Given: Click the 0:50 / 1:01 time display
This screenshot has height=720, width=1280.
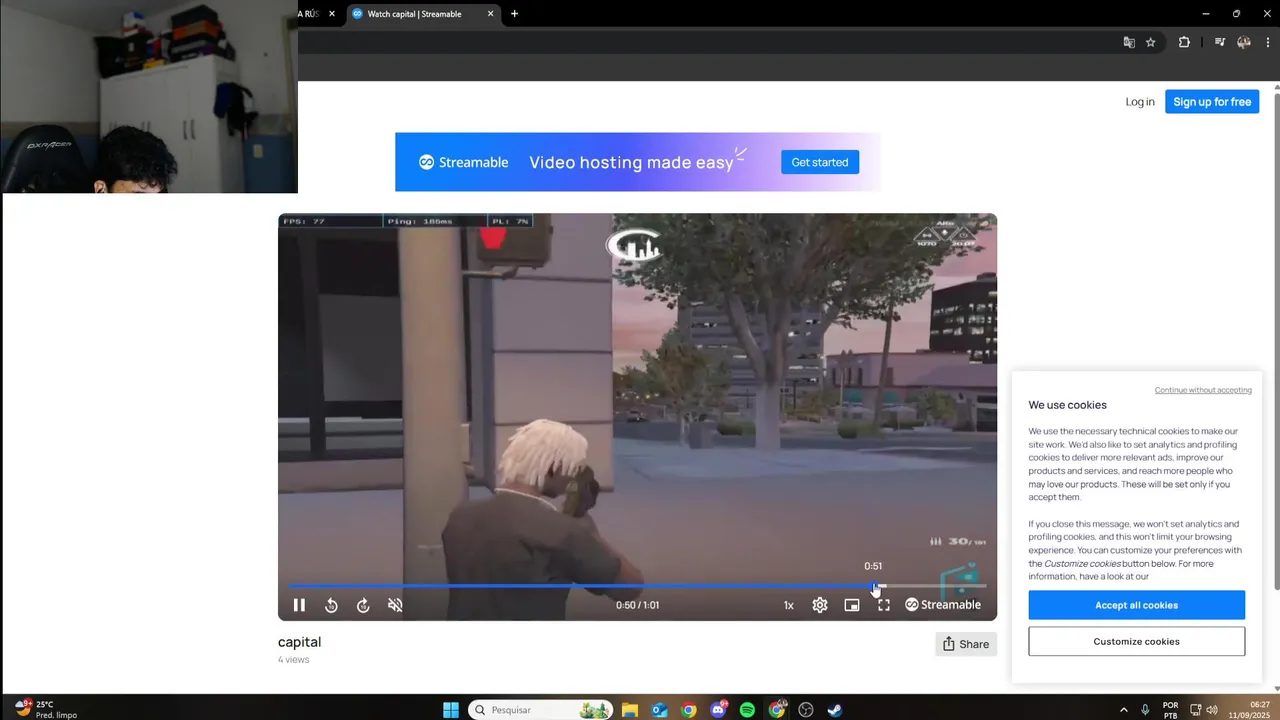Looking at the screenshot, I should 637,605.
